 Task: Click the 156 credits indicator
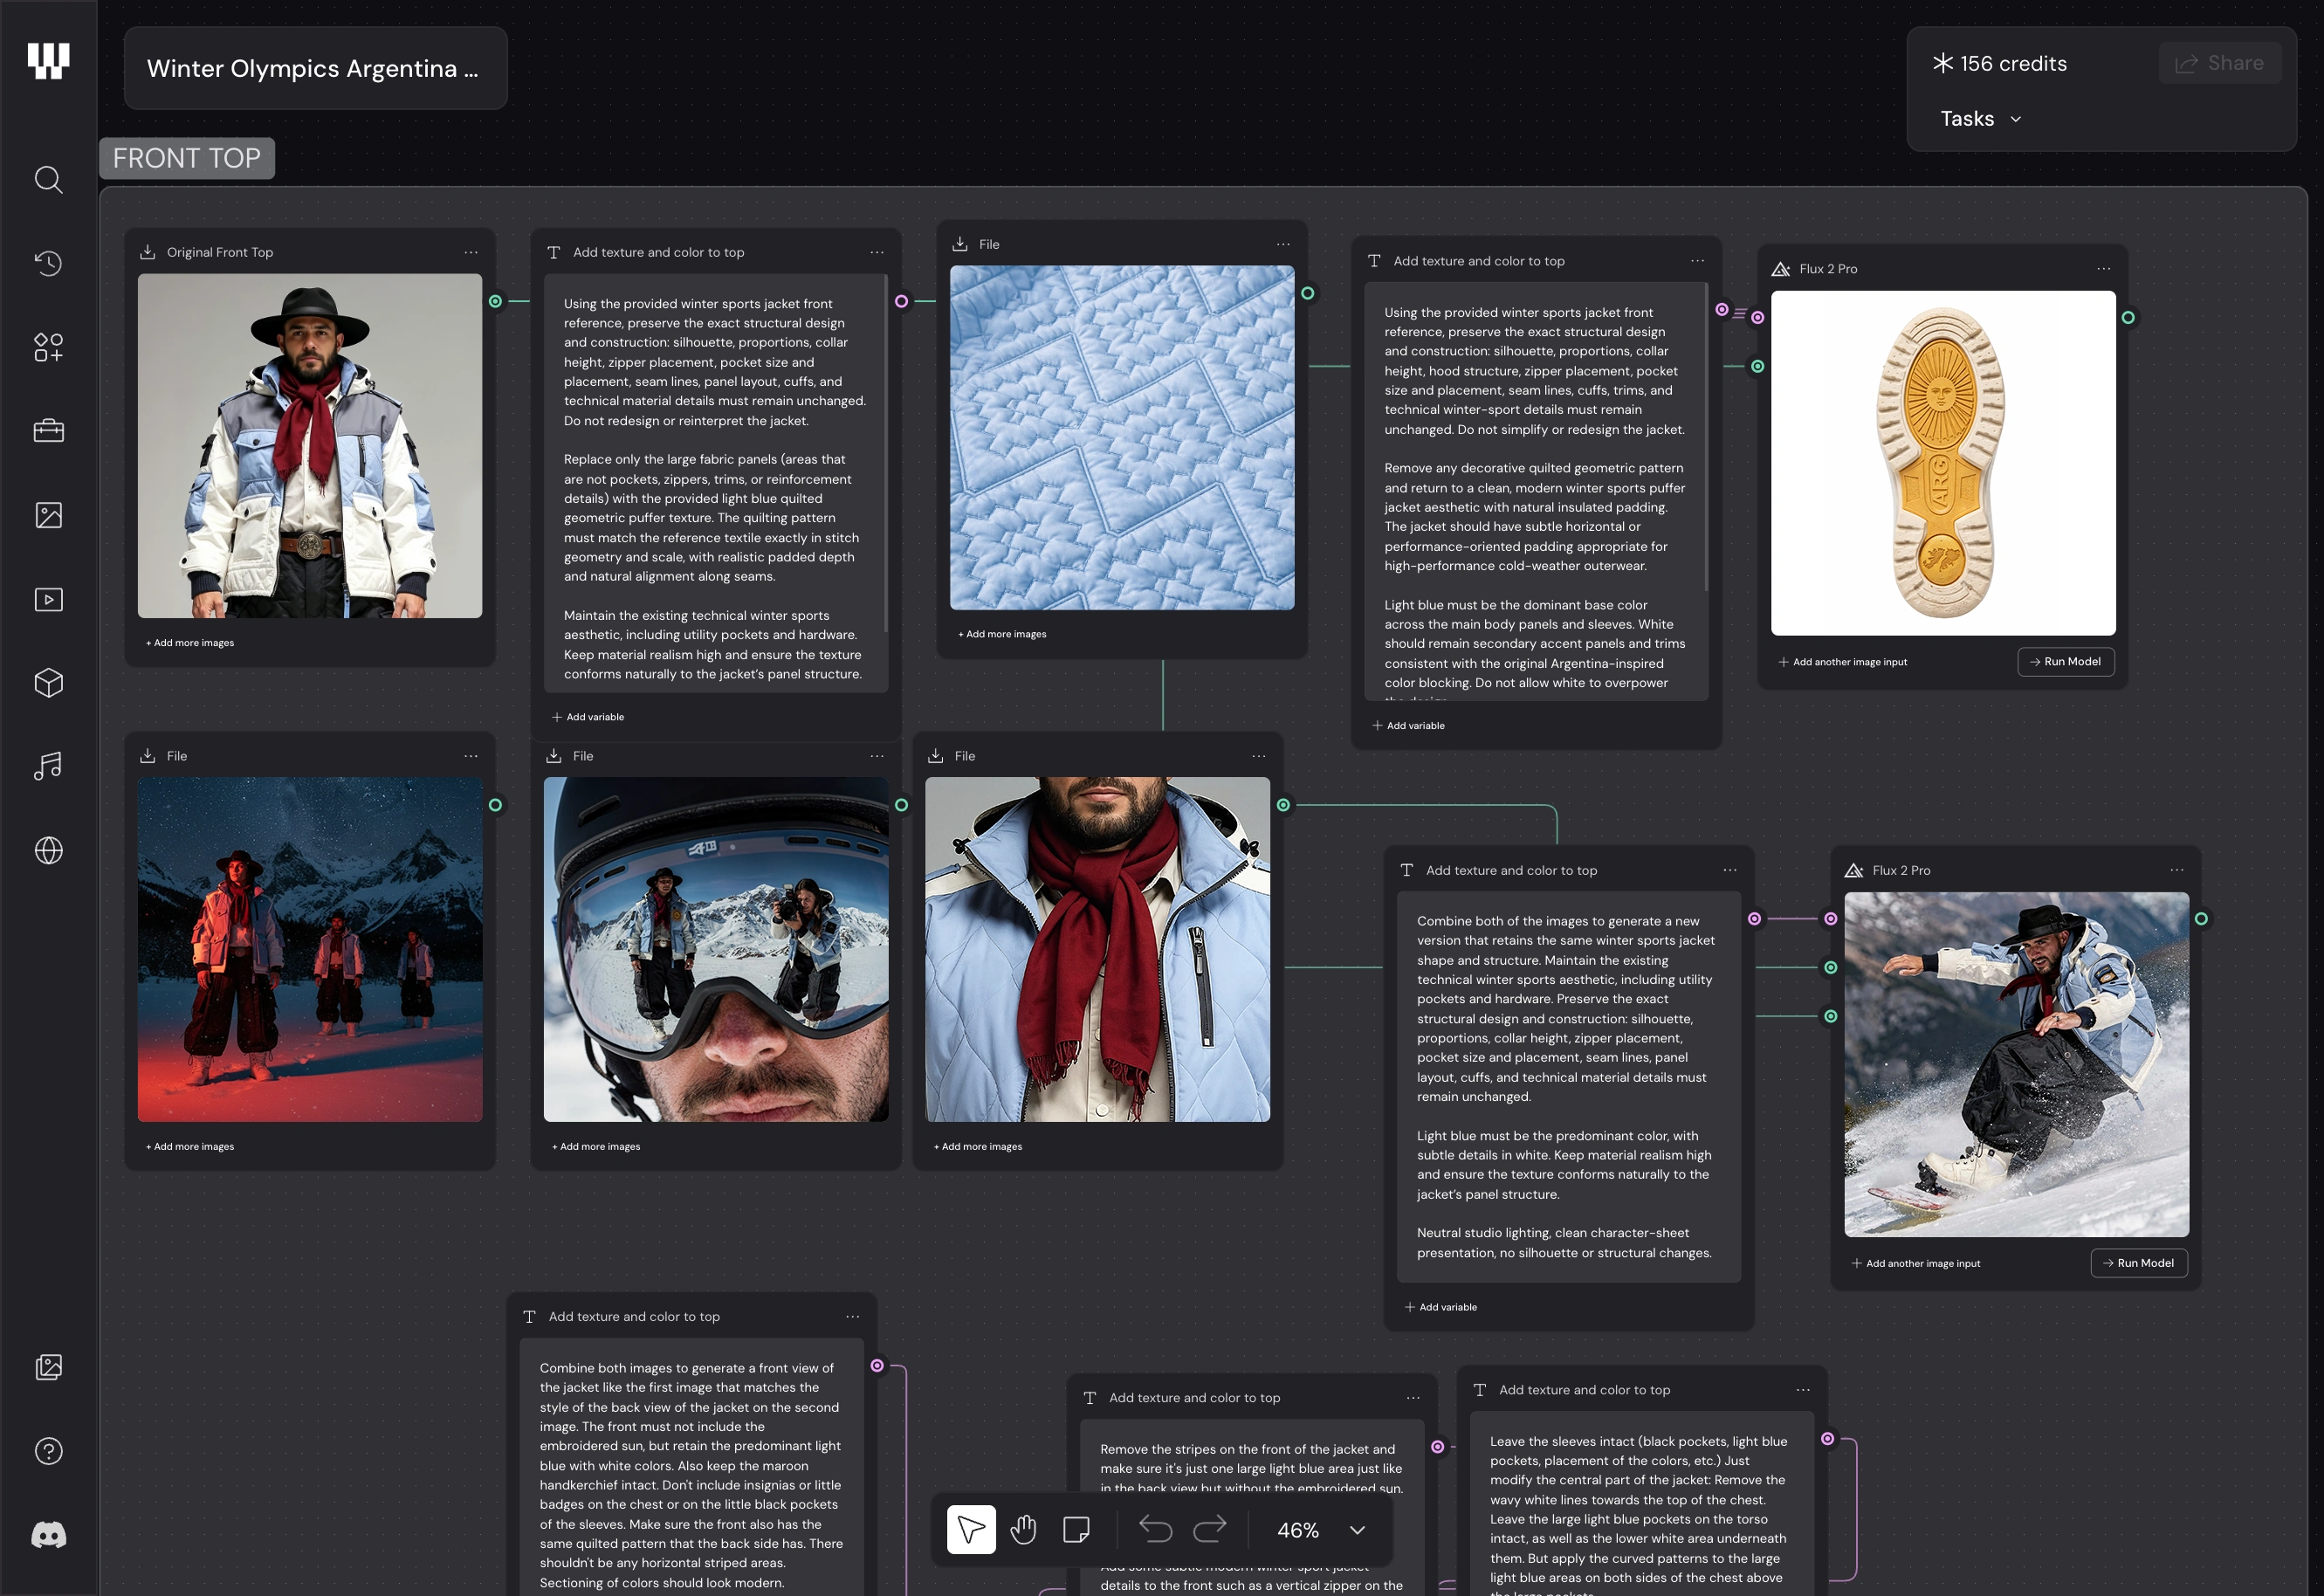coord(2000,64)
